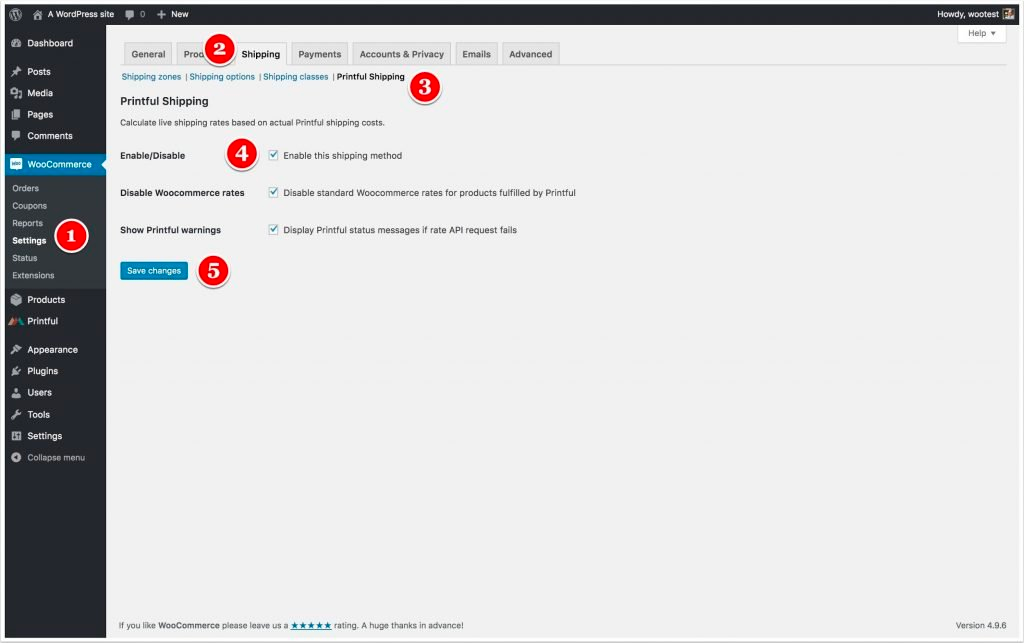
Task: Expand the Help dropdown
Action: [982, 33]
